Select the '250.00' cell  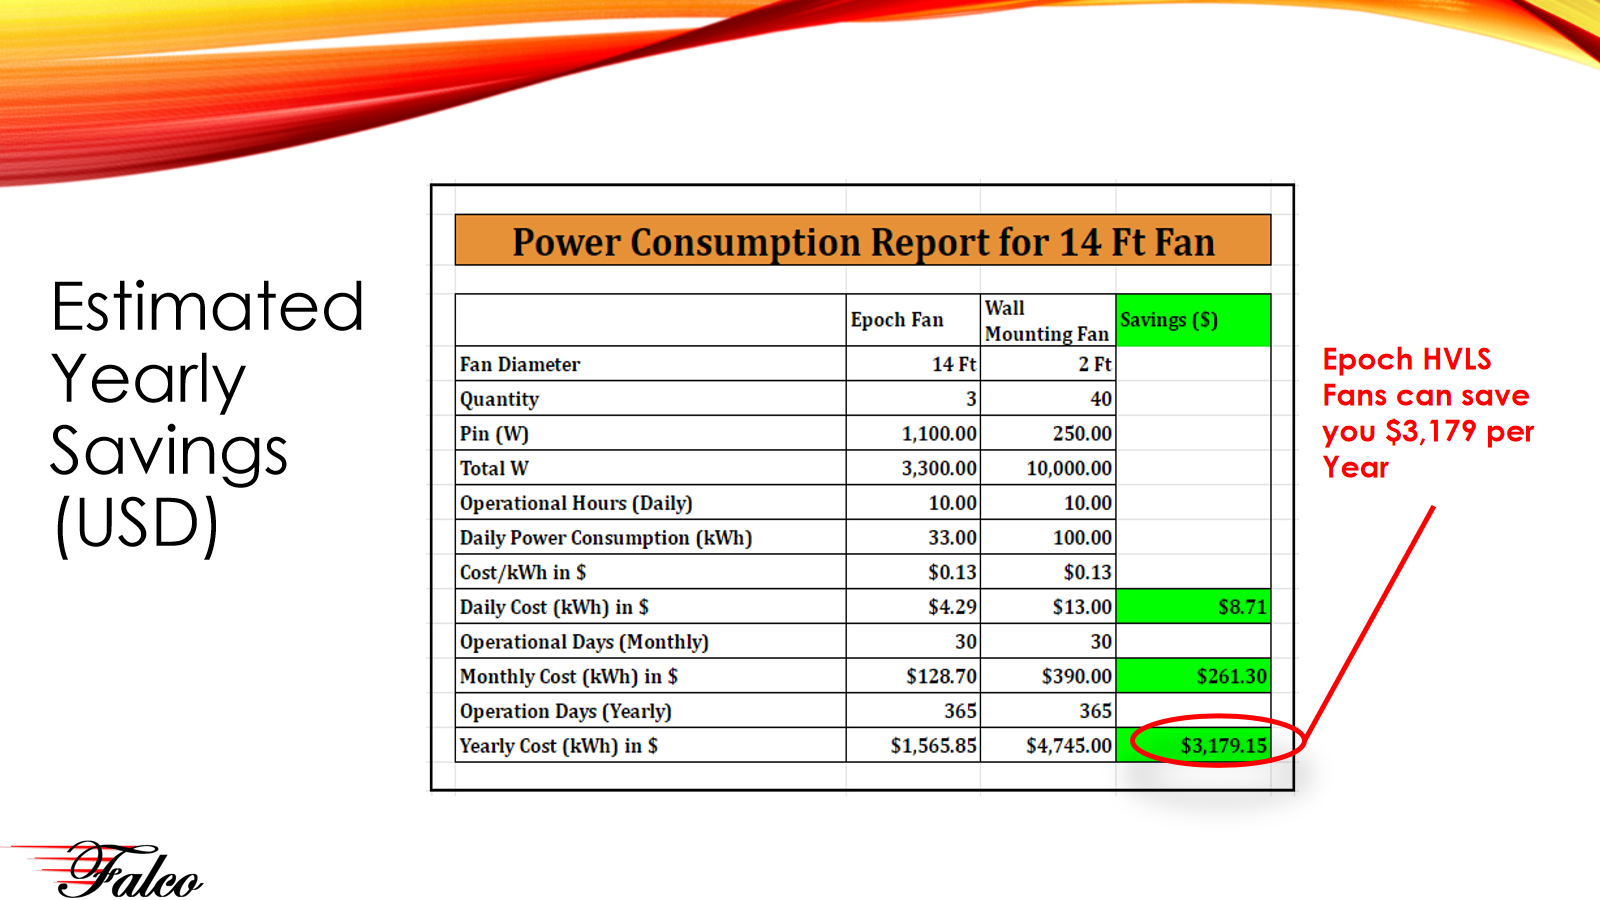point(1048,434)
